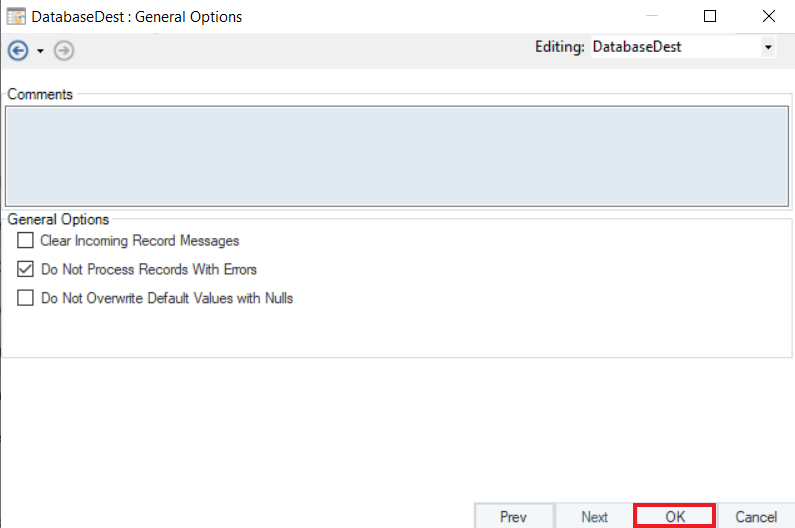Viewport: 795px width, 528px height.
Task: Click the greyed-out forward arrow icon
Action: tap(64, 50)
